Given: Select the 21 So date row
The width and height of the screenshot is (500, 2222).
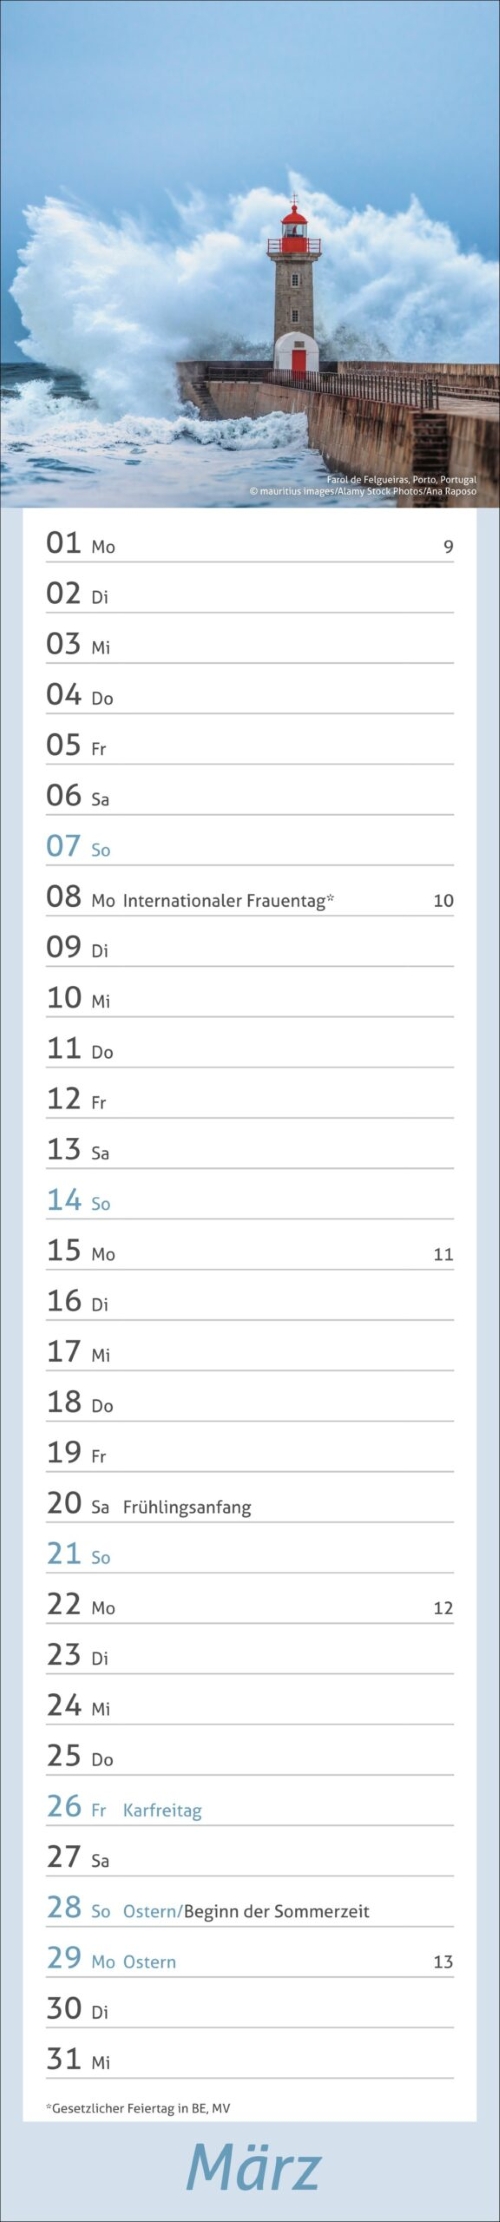Looking at the screenshot, I should [250, 1554].
